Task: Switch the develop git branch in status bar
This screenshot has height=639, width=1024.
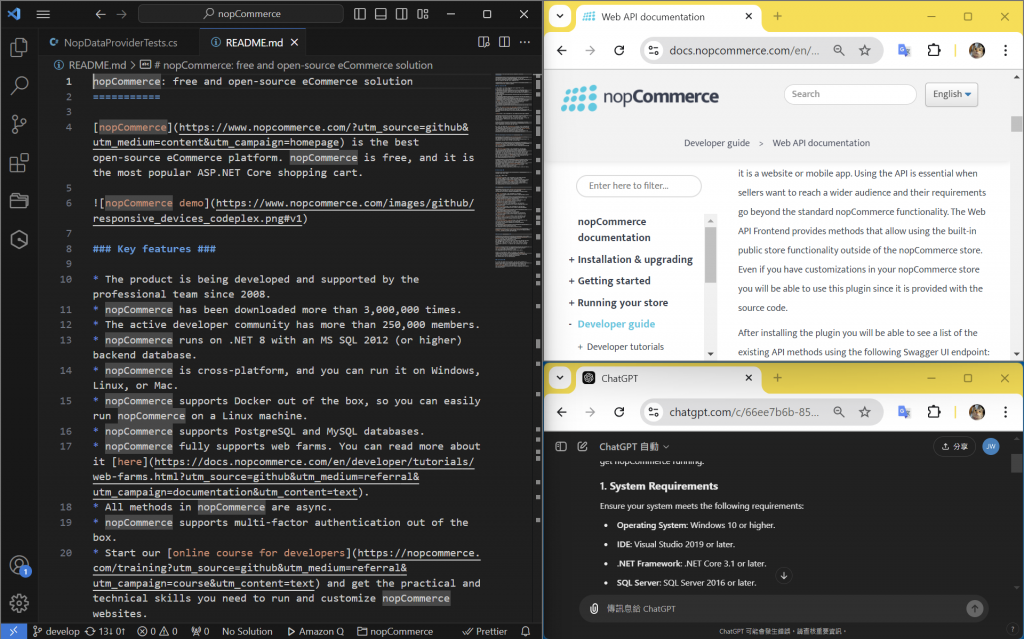Action: pyautogui.click(x=56, y=631)
